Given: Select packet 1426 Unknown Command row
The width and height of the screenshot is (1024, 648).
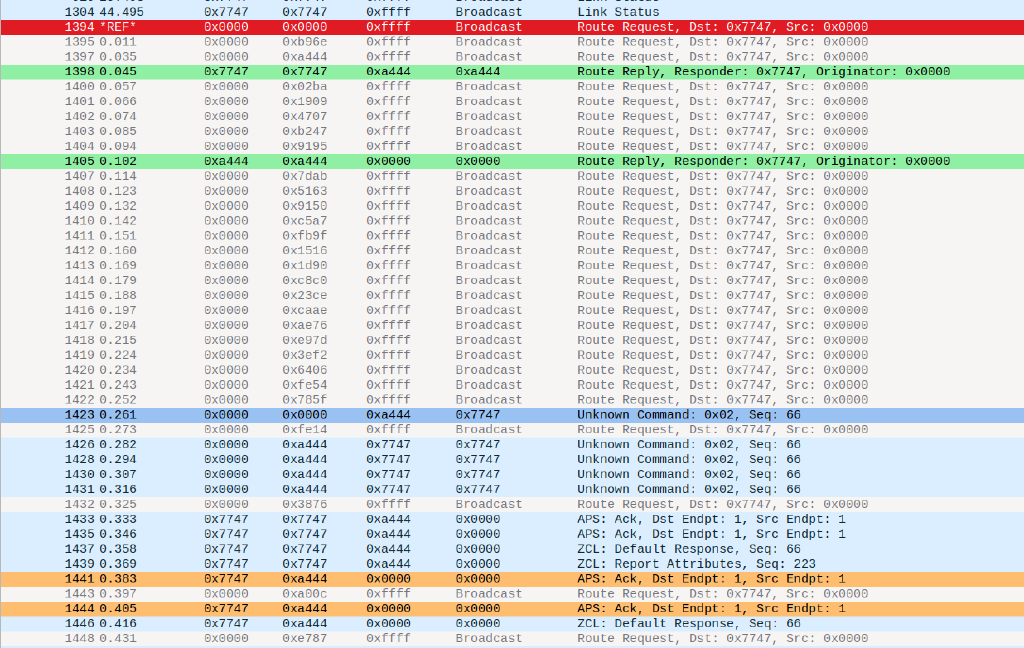Looking at the screenshot, I should [512, 445].
